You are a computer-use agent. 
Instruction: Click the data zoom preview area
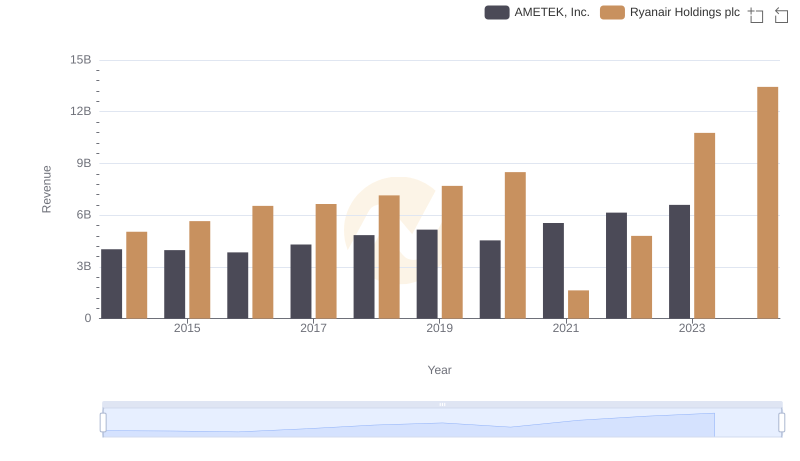pyautogui.click(x=442, y=422)
